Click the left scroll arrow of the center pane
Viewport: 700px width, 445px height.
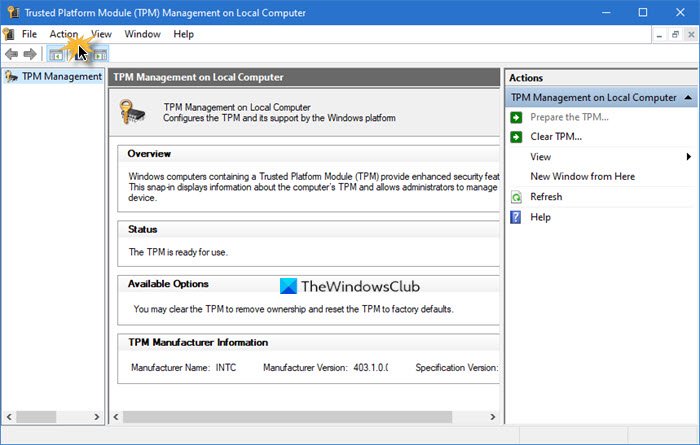point(116,417)
